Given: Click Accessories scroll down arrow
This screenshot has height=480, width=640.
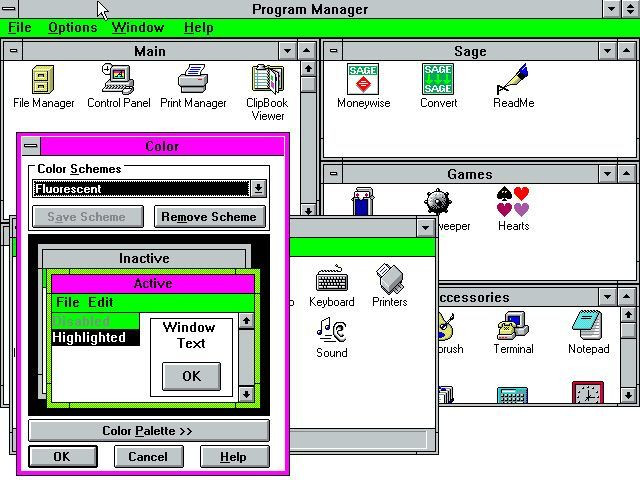Looking at the screenshot, I should 628,395.
